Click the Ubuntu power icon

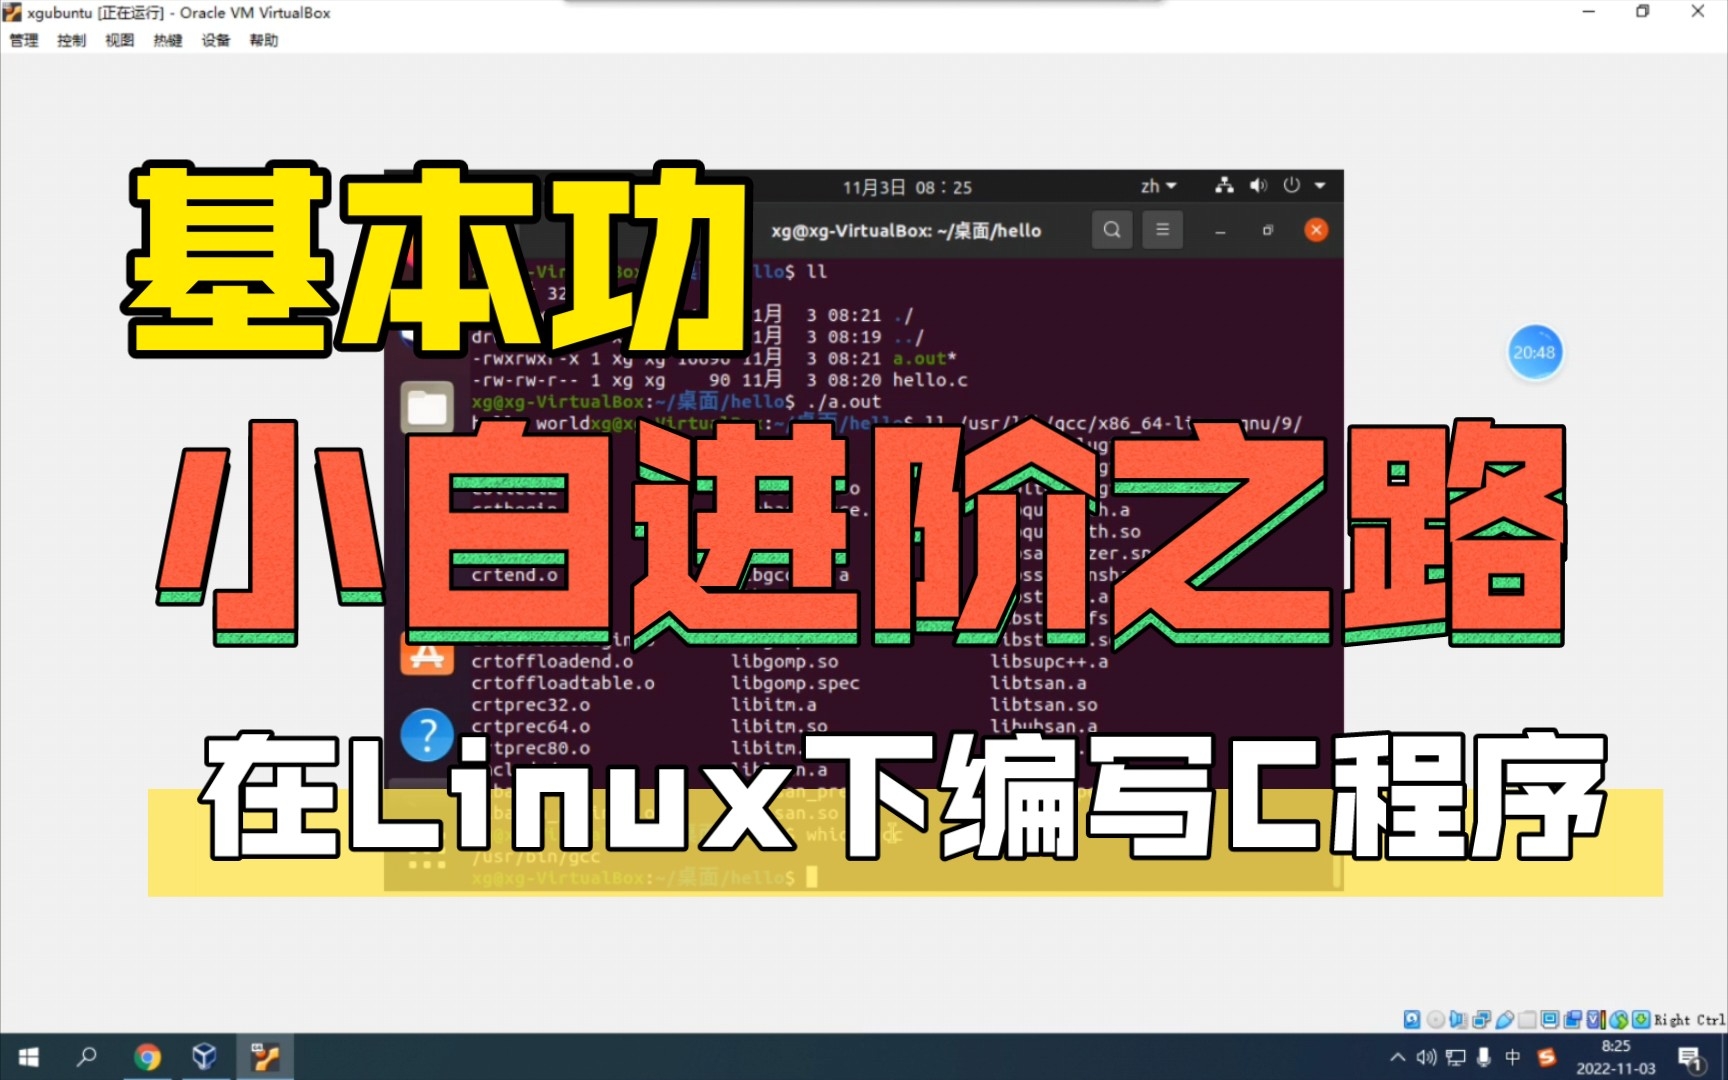1291,186
